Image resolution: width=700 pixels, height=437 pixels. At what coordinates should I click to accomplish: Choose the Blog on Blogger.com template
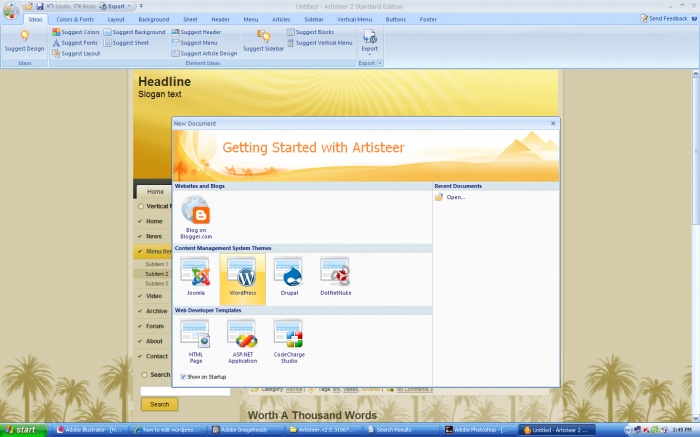tap(196, 217)
